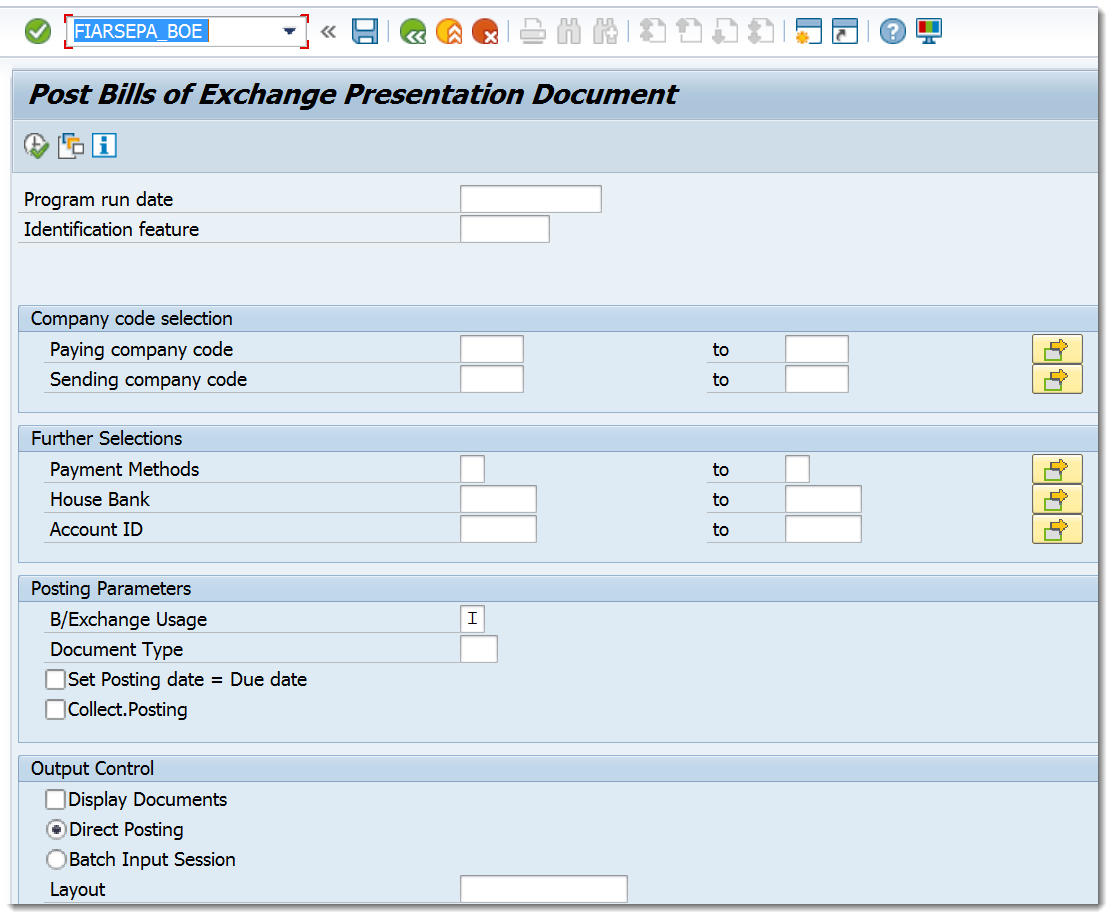Click the Post Bills of Exchange Presentation Document title
This screenshot has height=919, width=1113.
(x=353, y=94)
